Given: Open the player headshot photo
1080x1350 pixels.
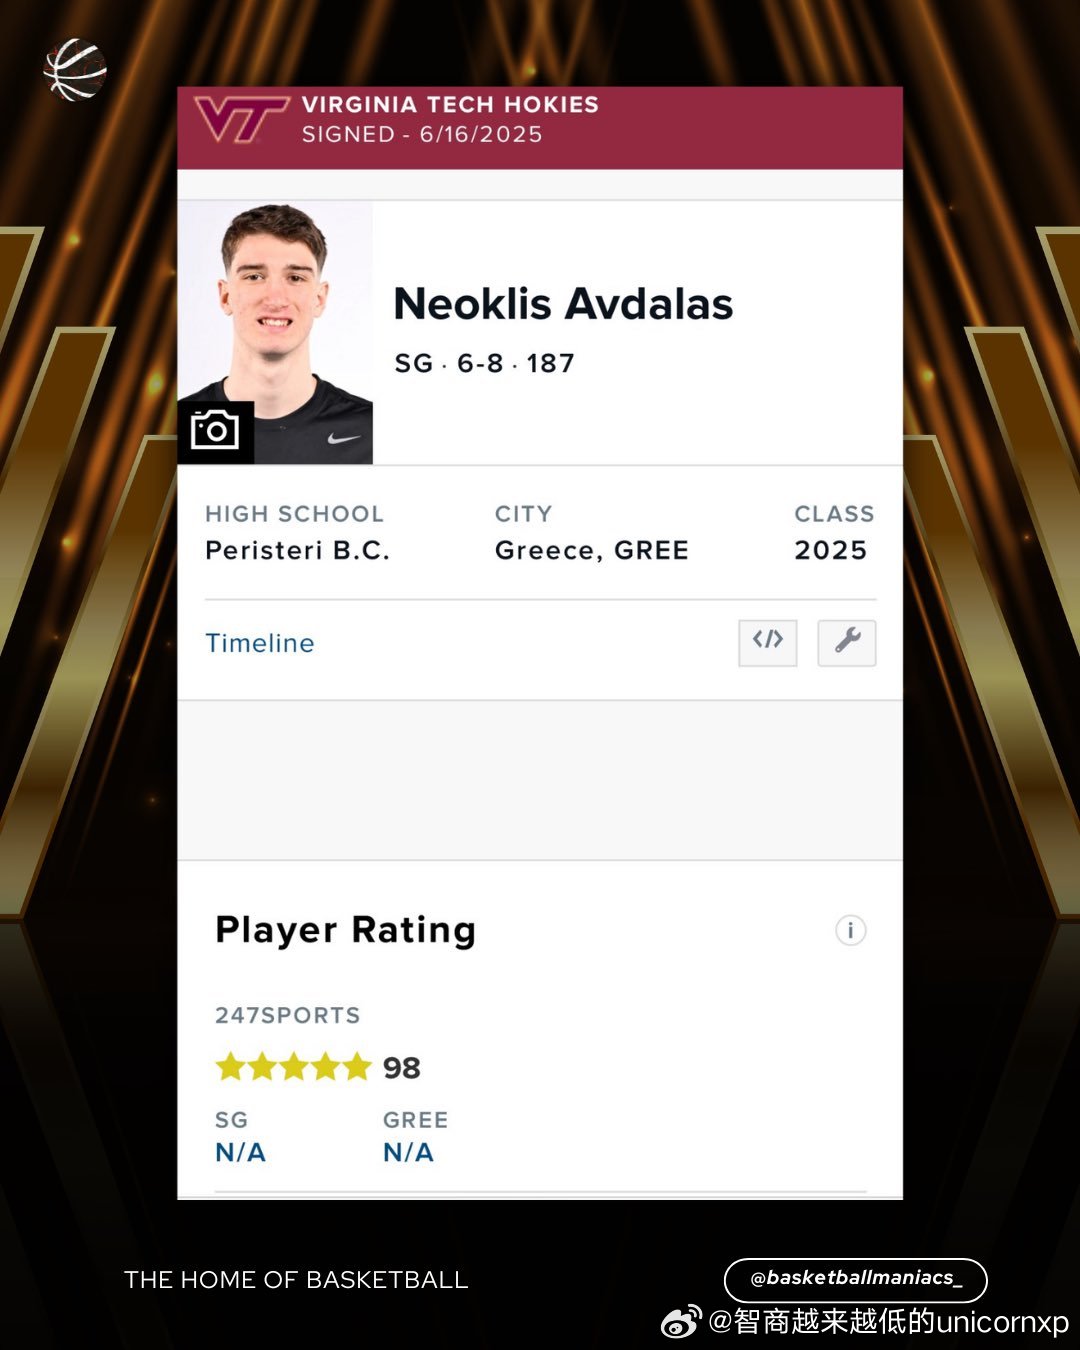Looking at the screenshot, I should [x=275, y=332].
